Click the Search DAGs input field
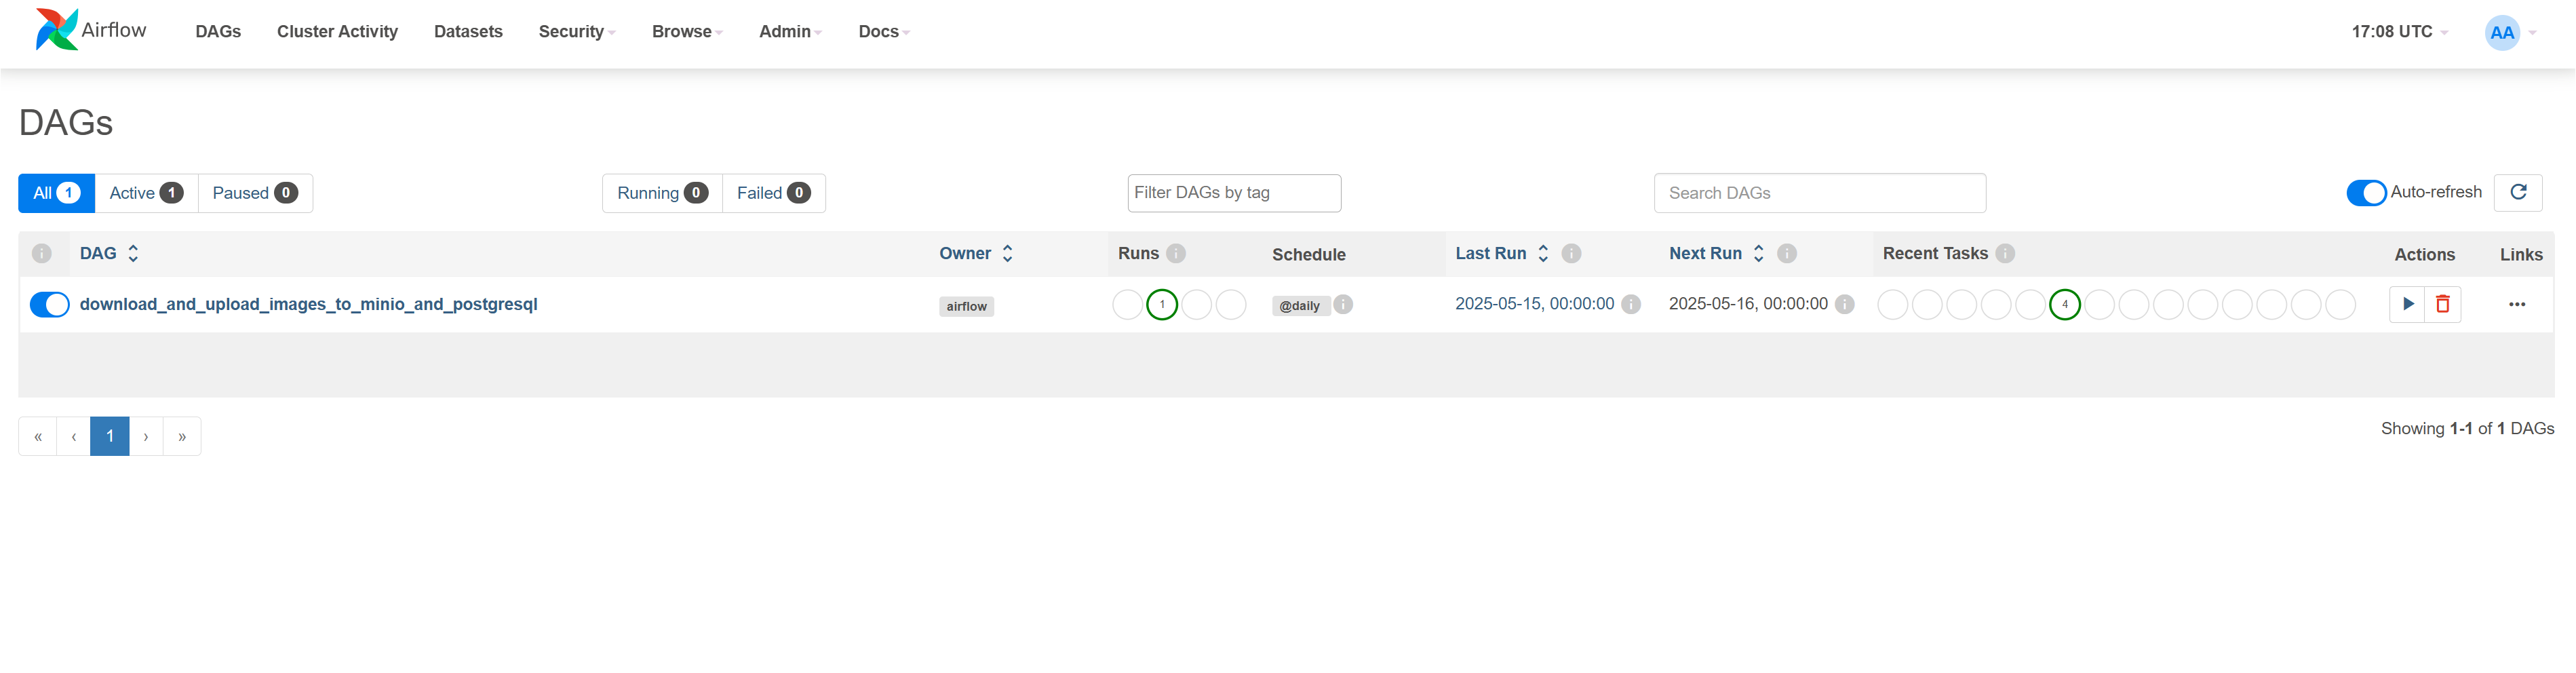The height and width of the screenshot is (673, 2576). tap(1819, 193)
